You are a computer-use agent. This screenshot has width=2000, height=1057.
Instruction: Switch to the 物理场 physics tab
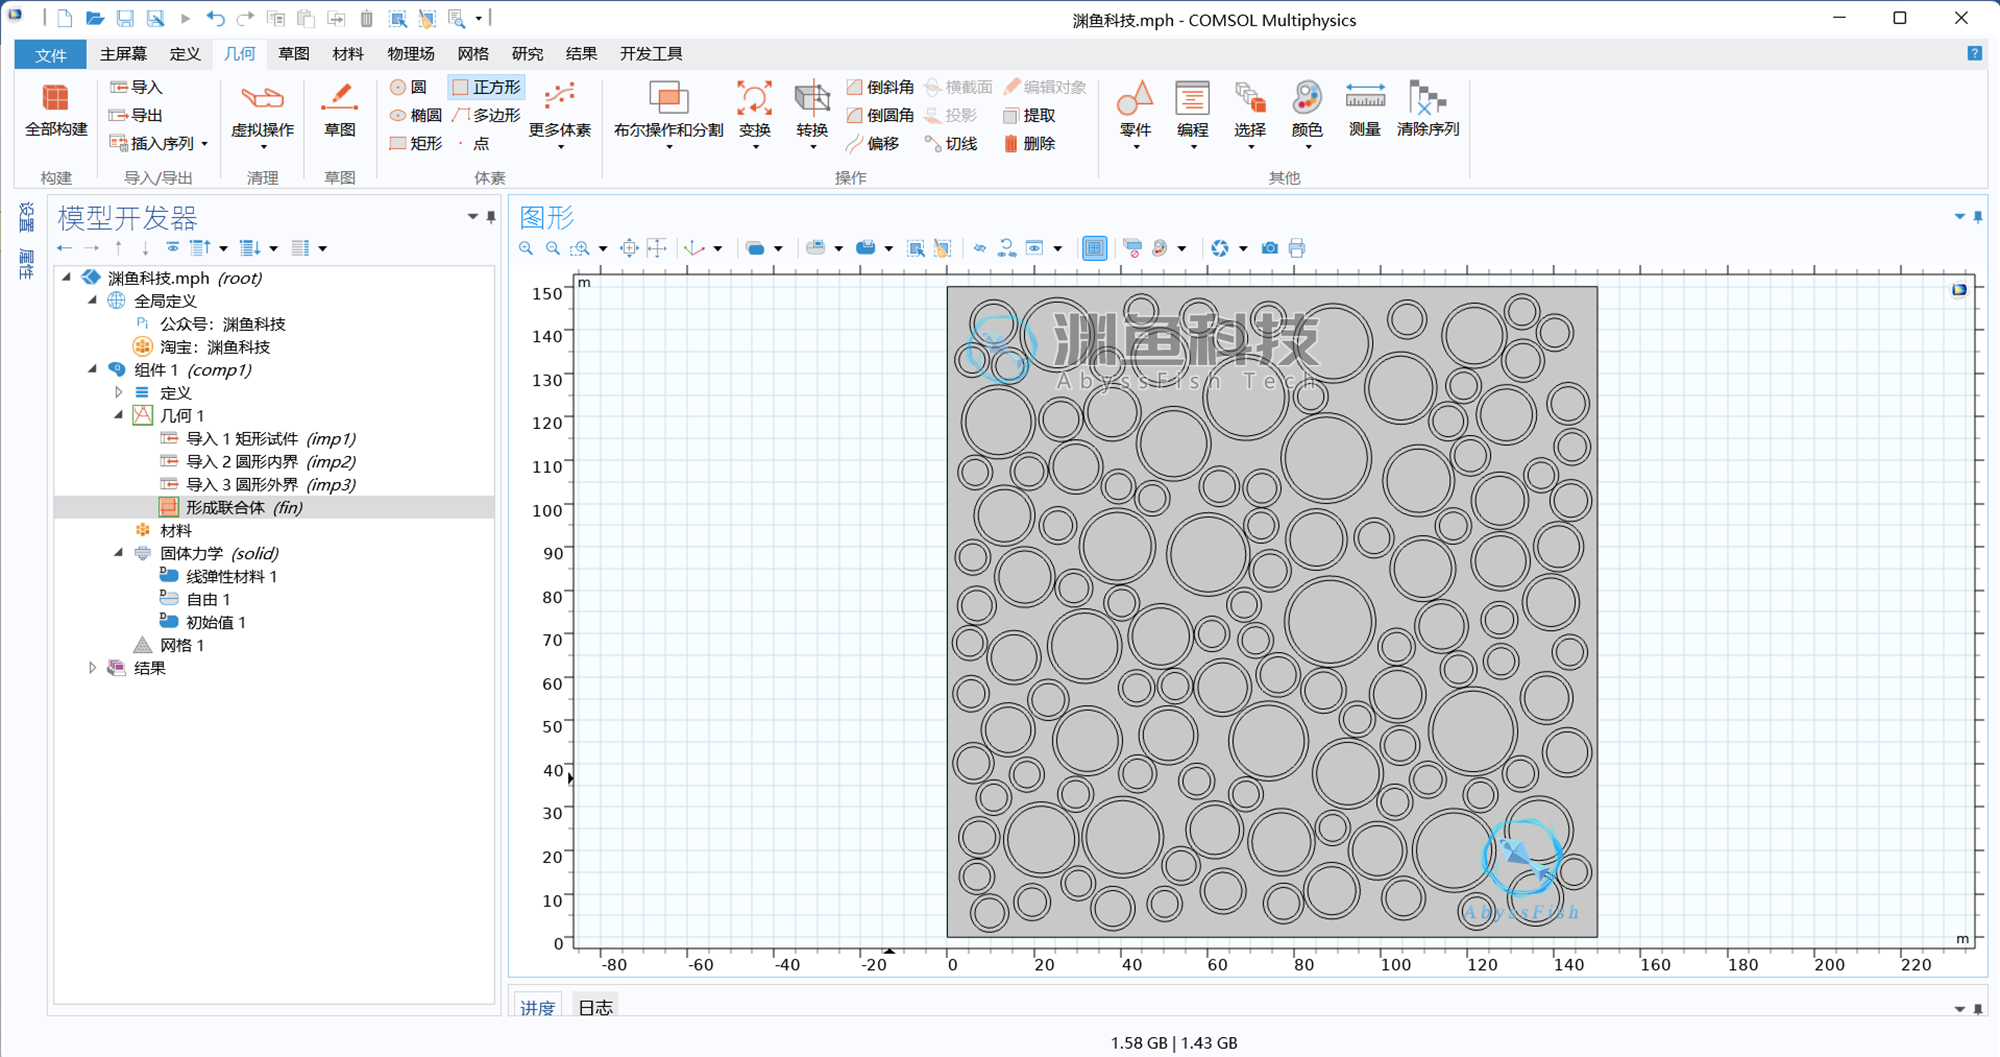pos(411,54)
